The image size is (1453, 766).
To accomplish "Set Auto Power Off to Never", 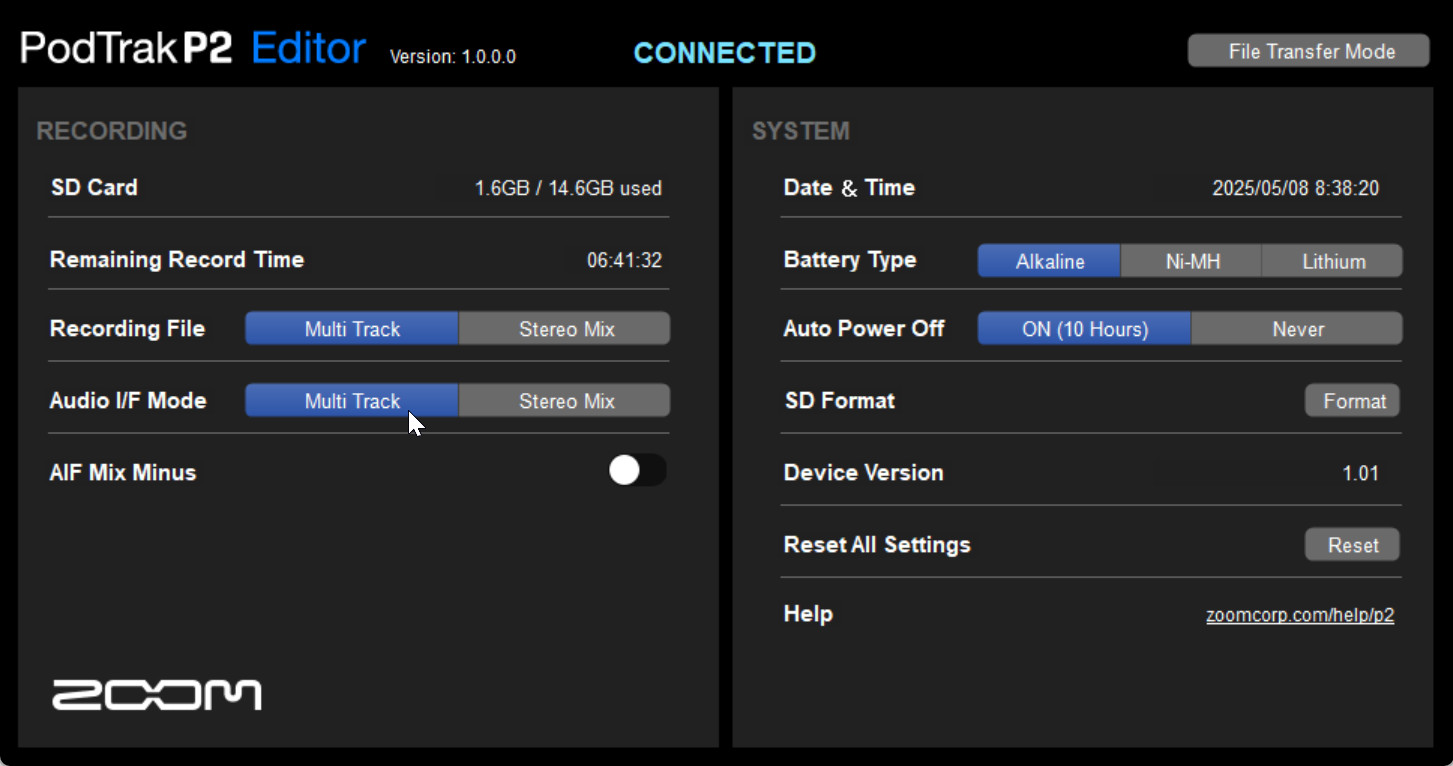I will tap(1297, 329).
